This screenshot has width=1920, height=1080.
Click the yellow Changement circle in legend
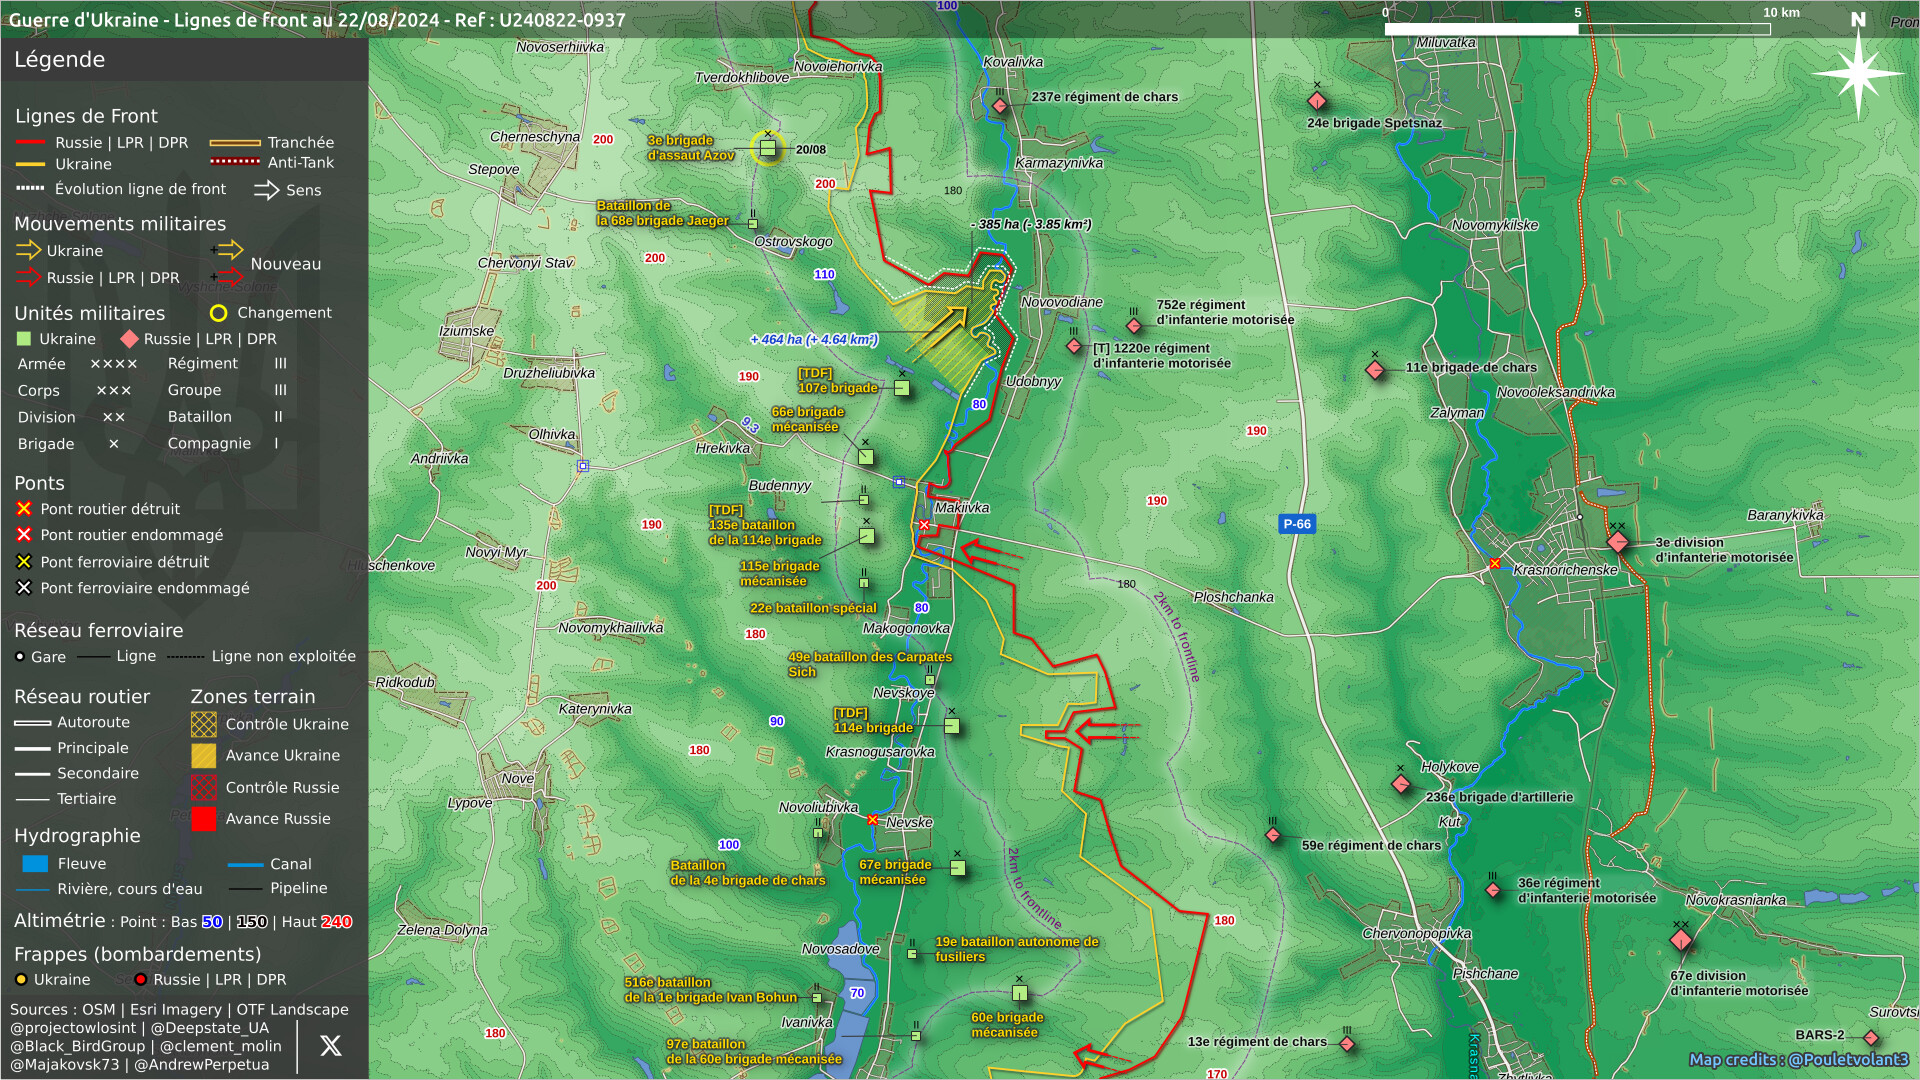[218, 313]
